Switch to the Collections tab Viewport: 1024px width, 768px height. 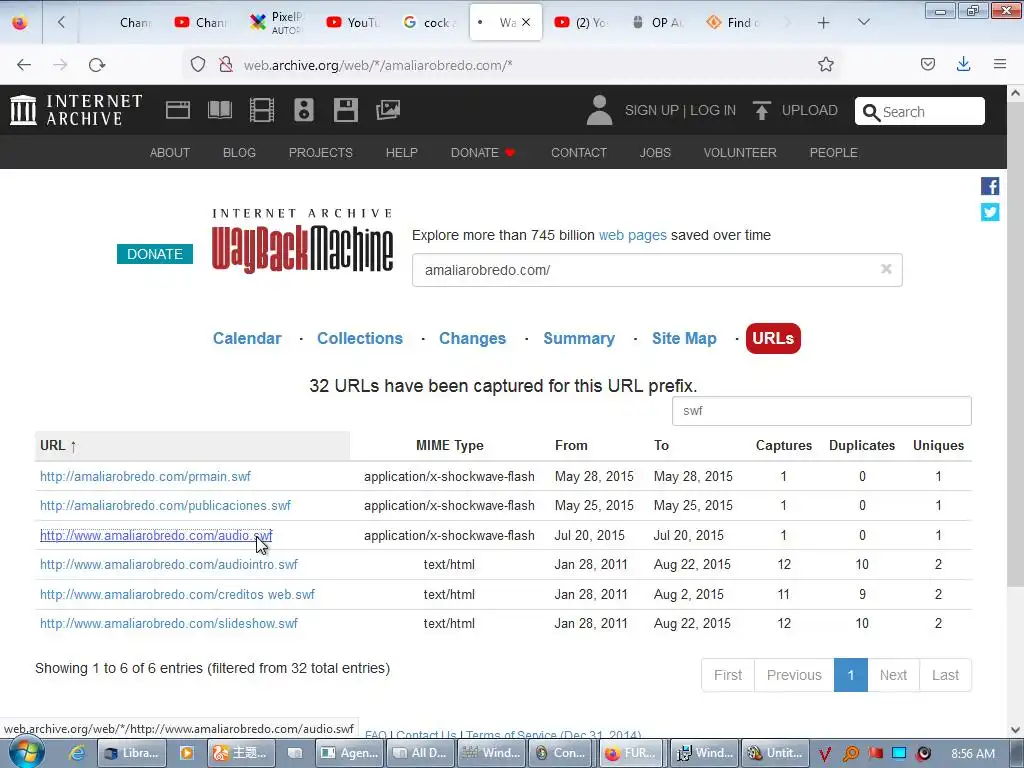(360, 338)
